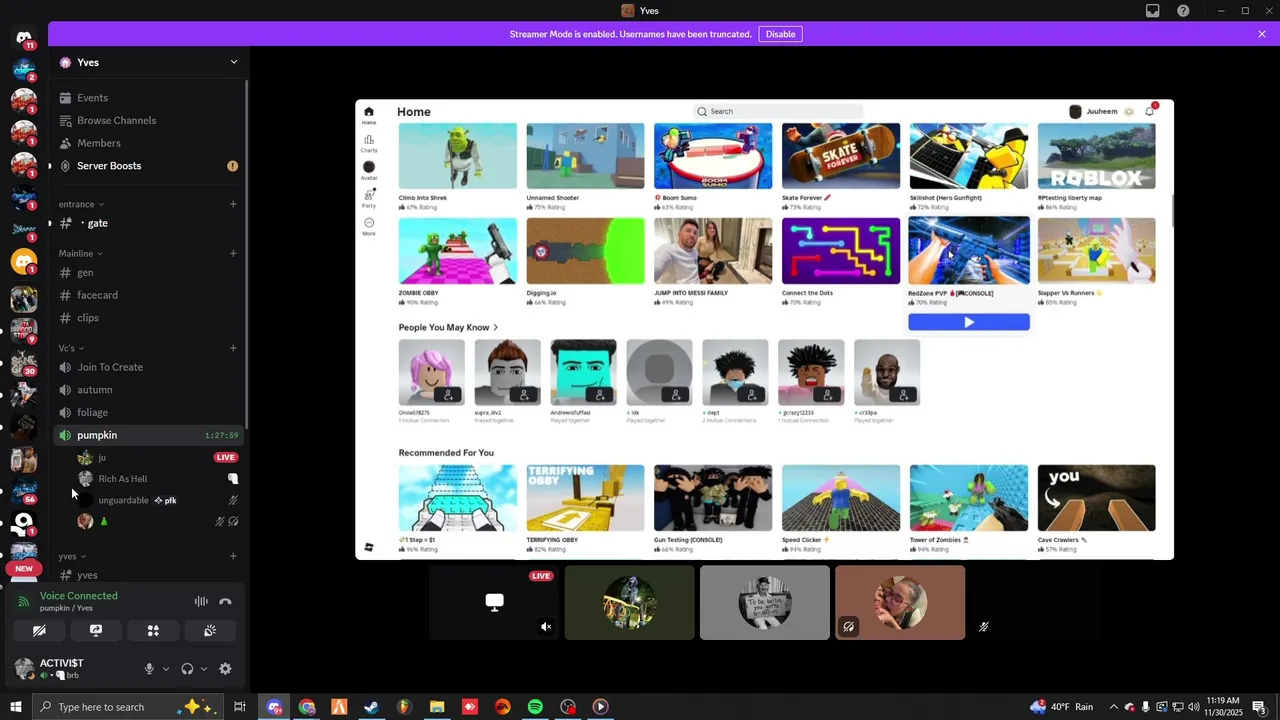Open Roblox notifications bell

1150,111
